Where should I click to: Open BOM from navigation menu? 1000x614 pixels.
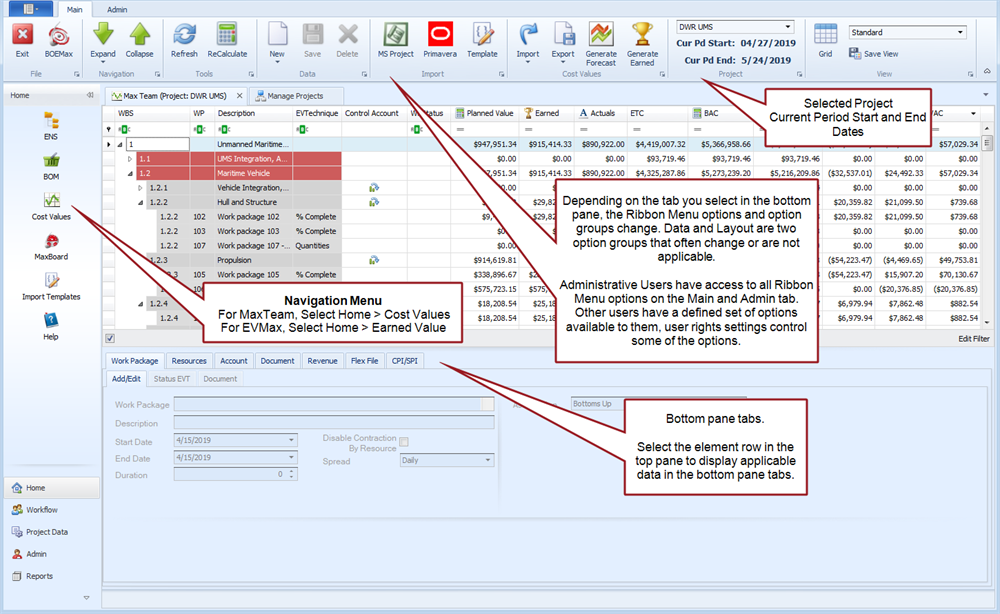click(x=51, y=167)
